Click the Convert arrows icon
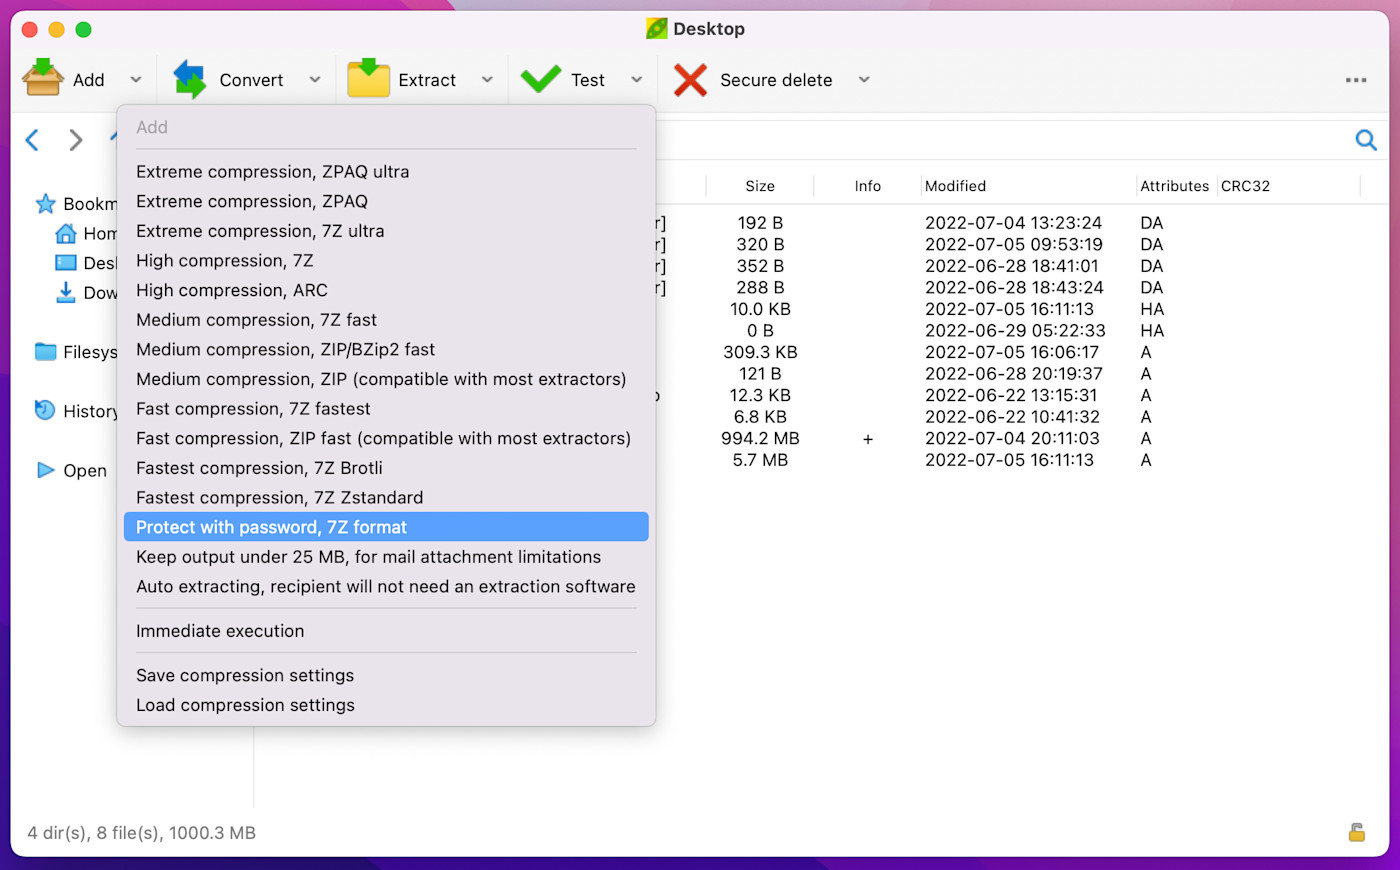1400x870 pixels. point(190,79)
